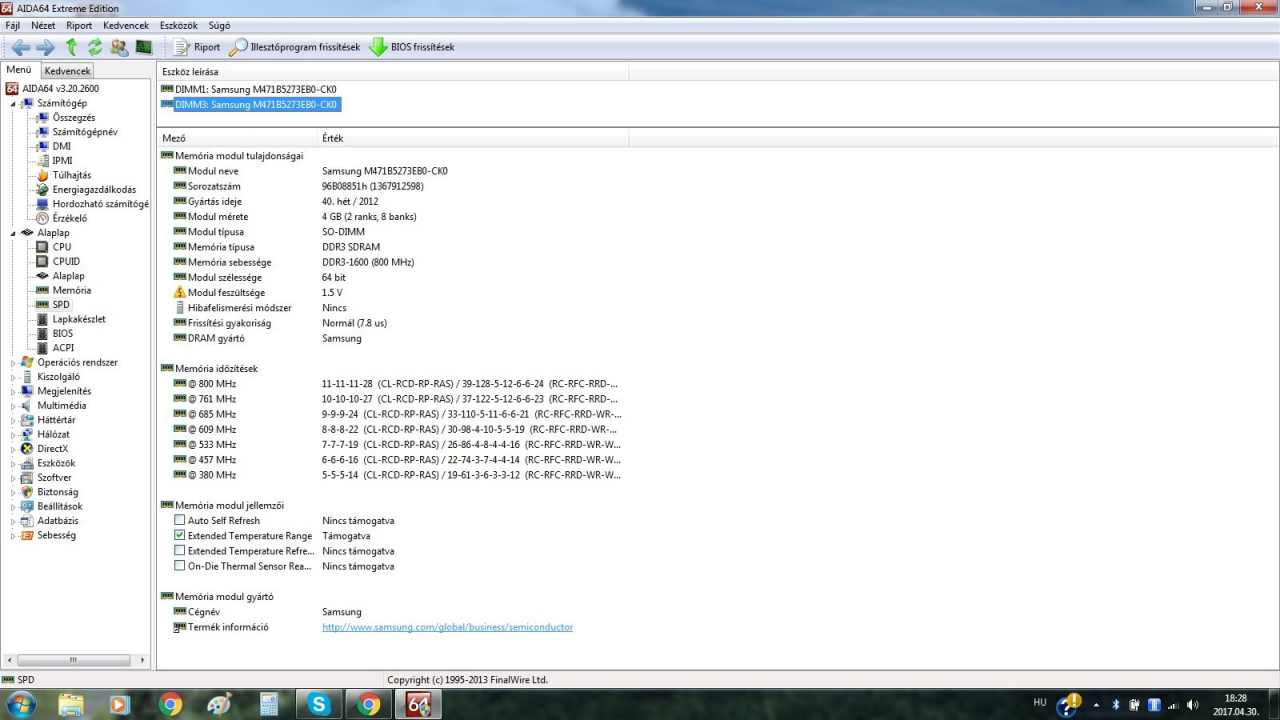Select SPD in the tree
This screenshot has height=720, width=1280.
[61, 304]
